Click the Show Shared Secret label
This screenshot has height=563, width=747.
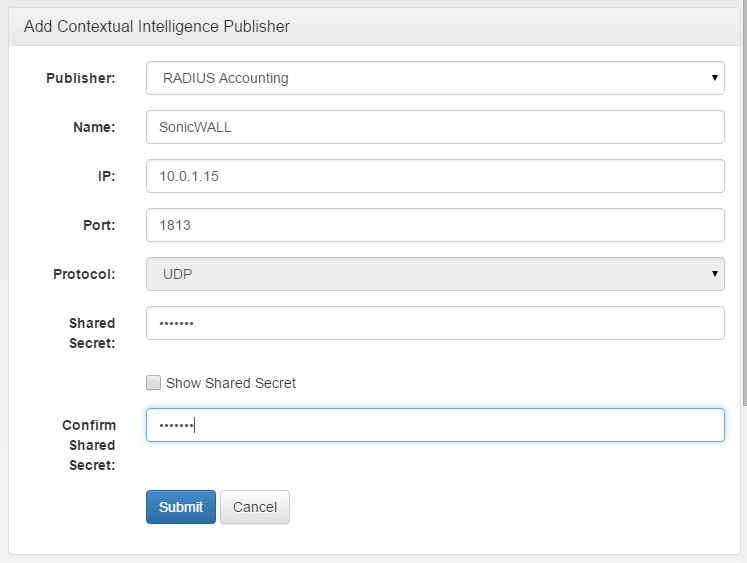click(x=231, y=383)
